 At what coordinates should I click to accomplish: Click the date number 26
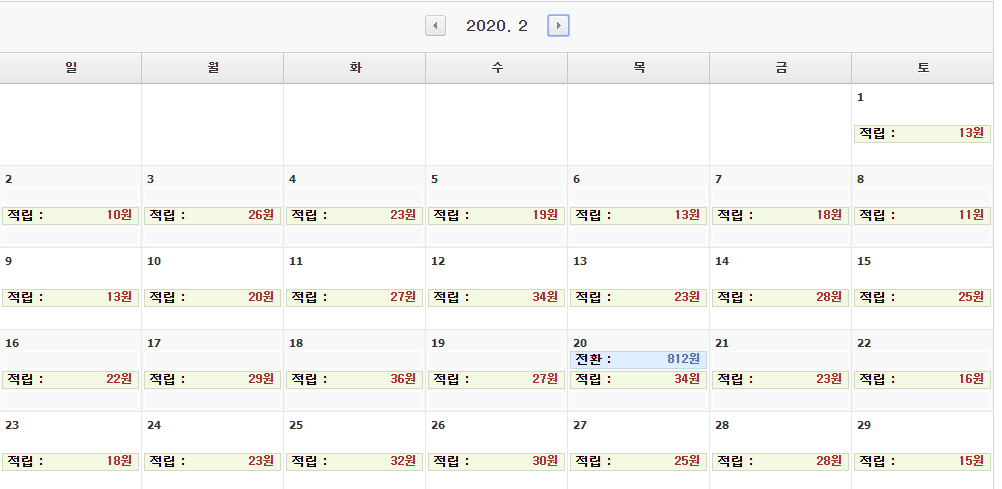pos(438,425)
